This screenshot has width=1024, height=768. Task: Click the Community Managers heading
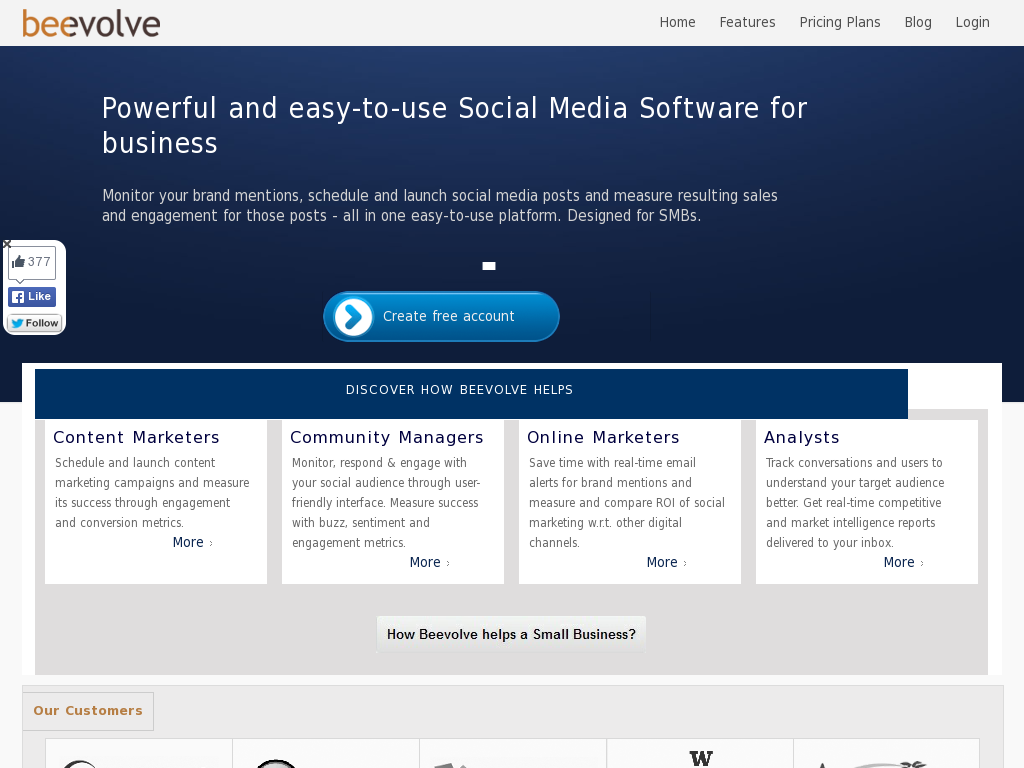[387, 438]
